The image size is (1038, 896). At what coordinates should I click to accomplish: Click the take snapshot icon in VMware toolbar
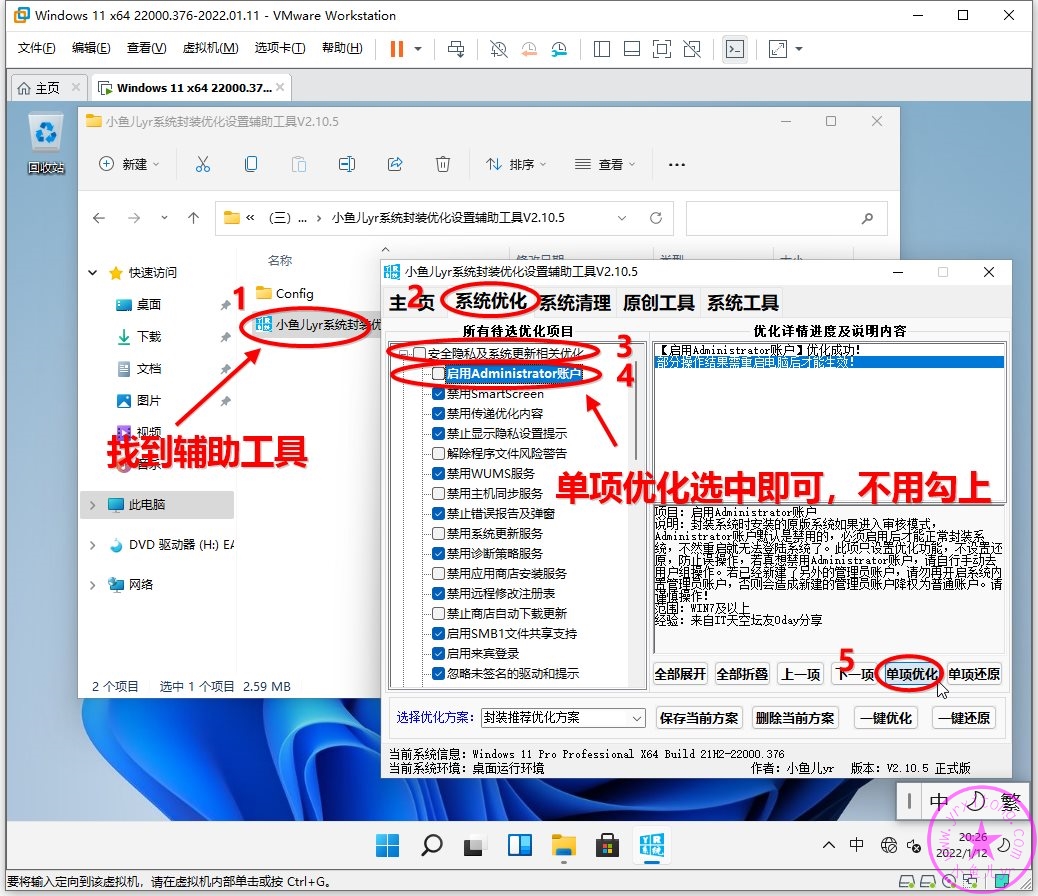pos(498,49)
